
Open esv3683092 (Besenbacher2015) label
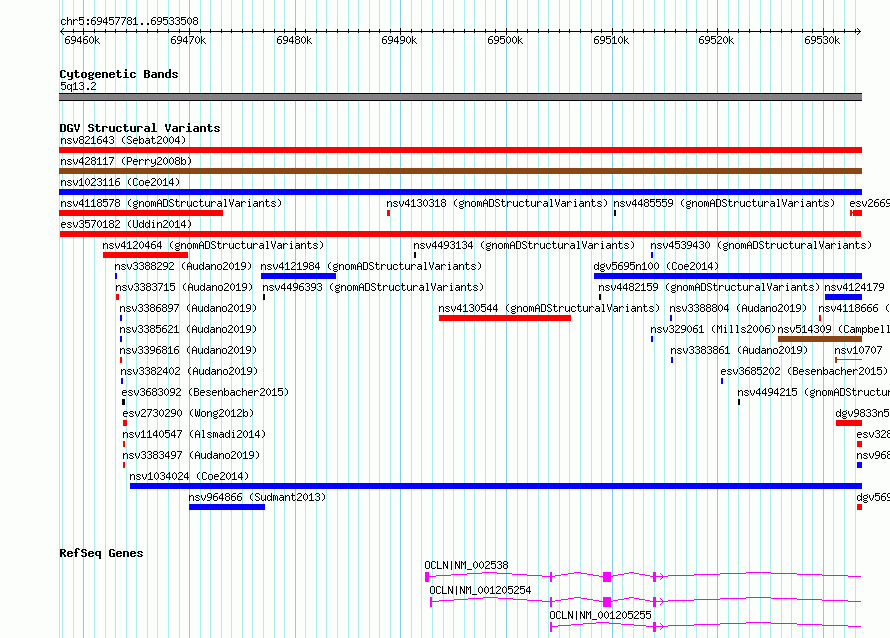pyautogui.click(x=205, y=392)
